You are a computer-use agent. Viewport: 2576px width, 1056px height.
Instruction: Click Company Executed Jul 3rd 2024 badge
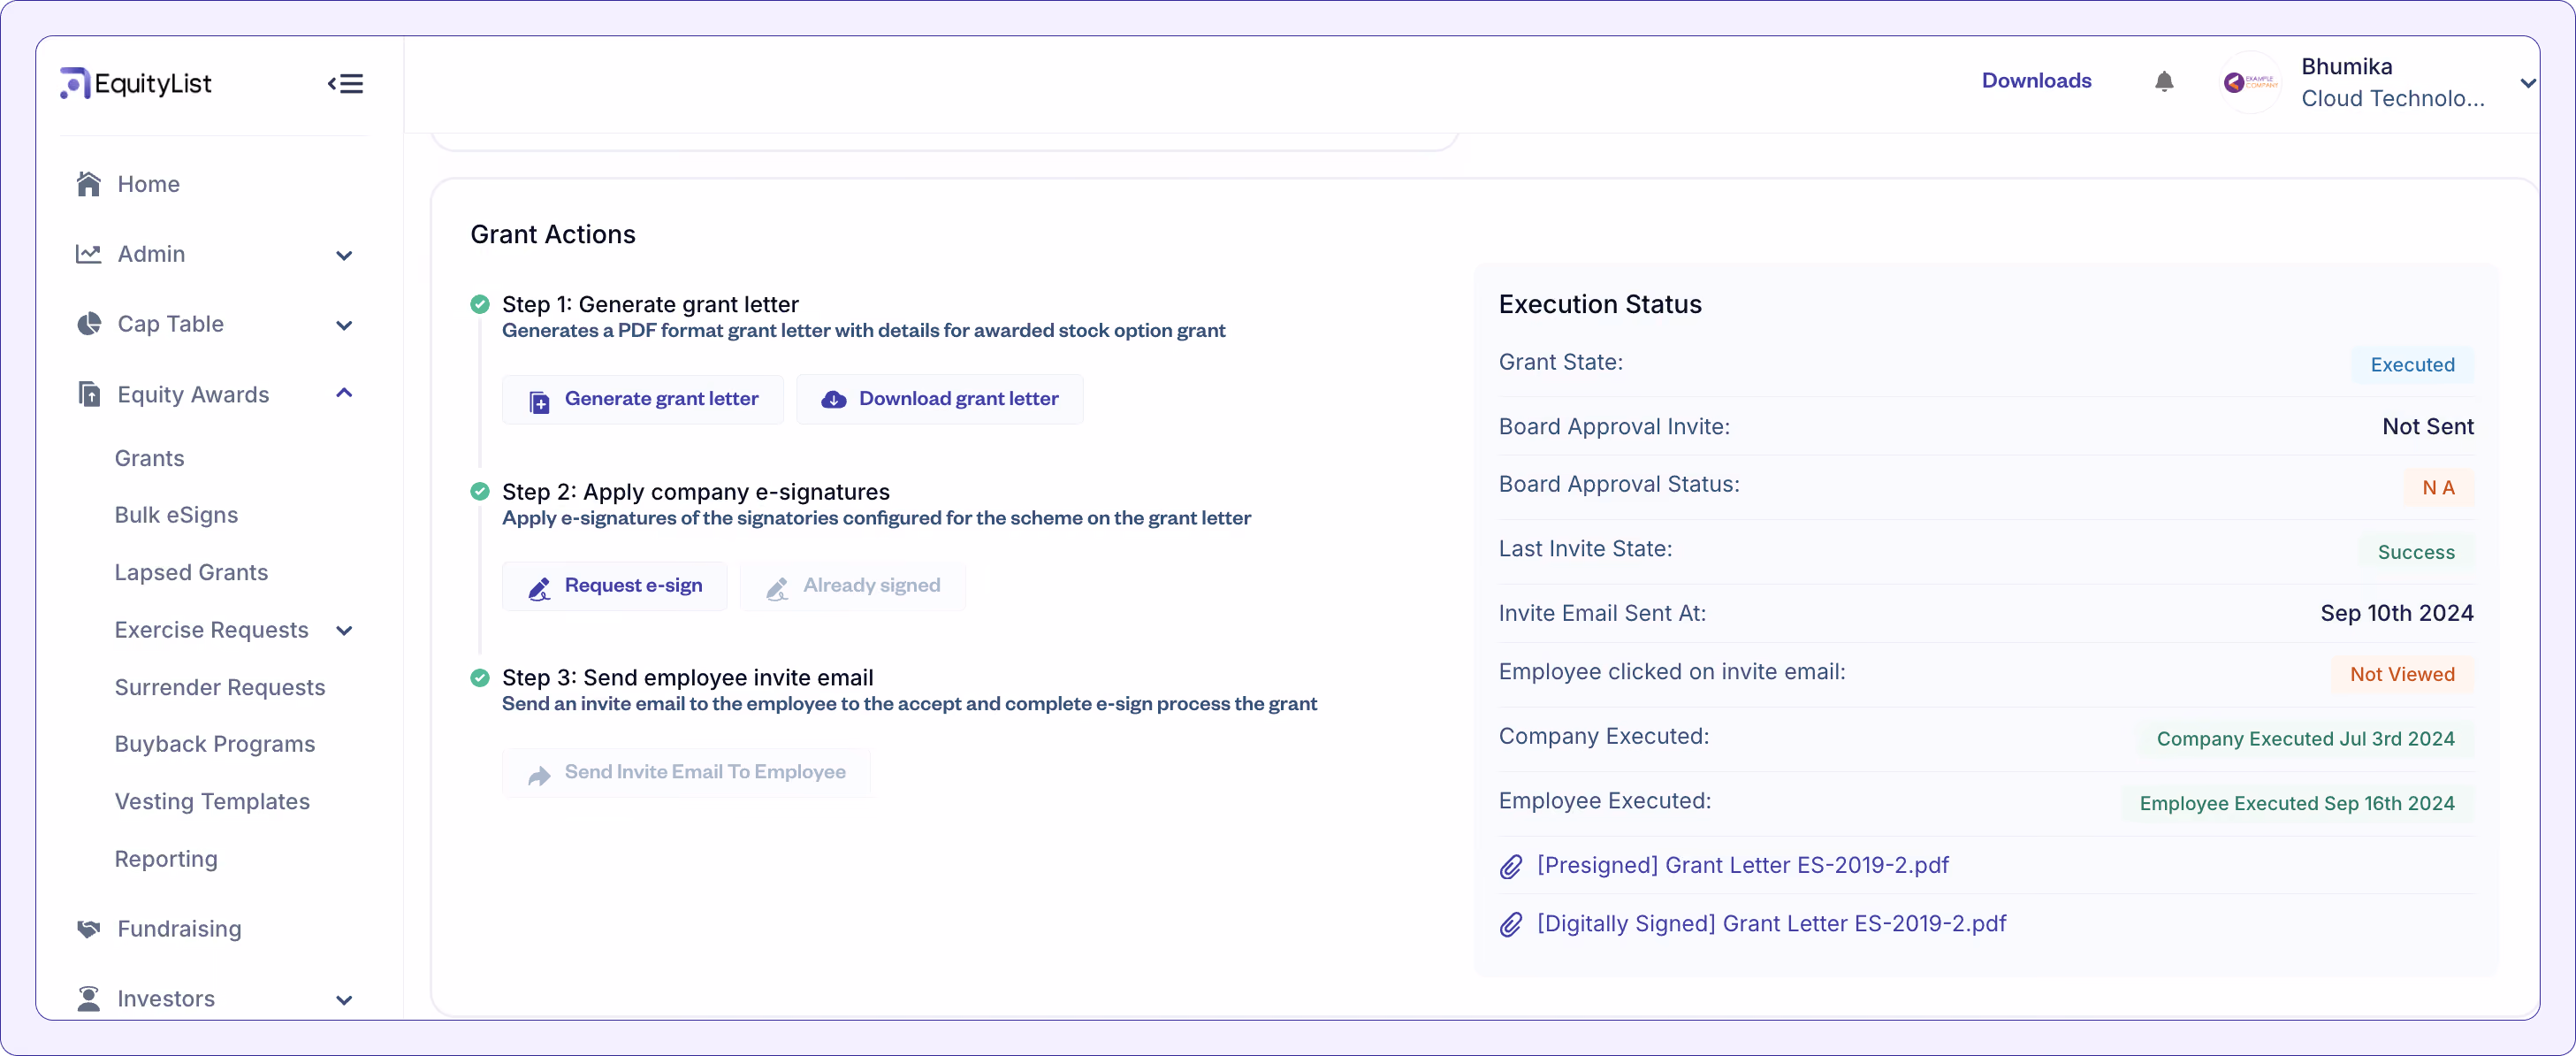2305,739
